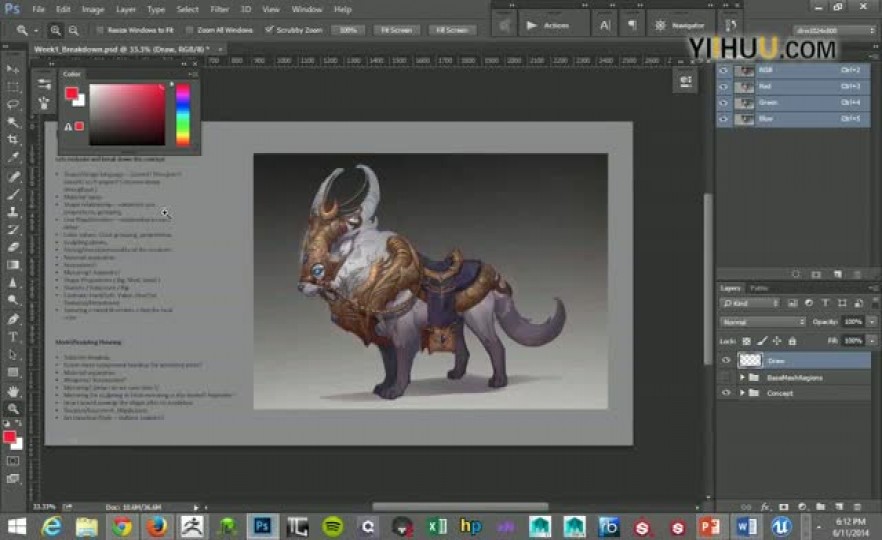Image resolution: width=882 pixels, height=540 pixels.
Task: Open the Image menu
Action: [x=93, y=10]
